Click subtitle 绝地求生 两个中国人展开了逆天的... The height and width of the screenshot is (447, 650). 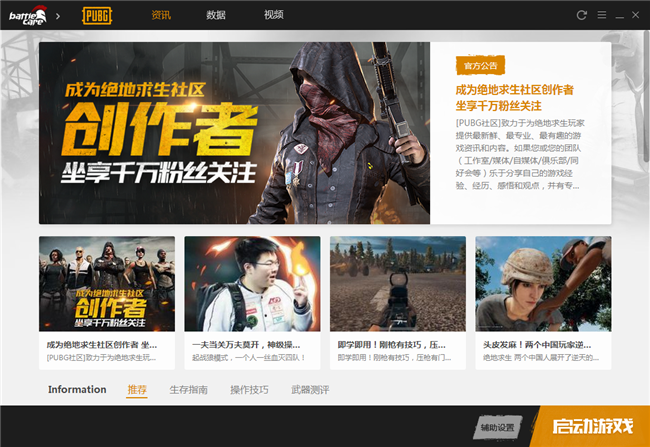coord(541,357)
